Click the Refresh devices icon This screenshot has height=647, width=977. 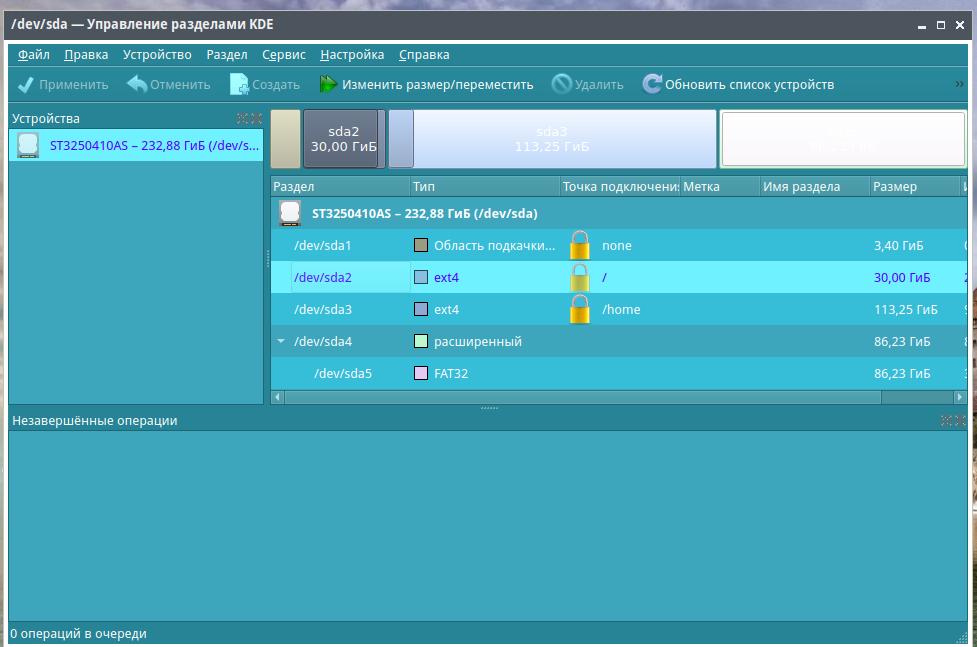tap(652, 84)
